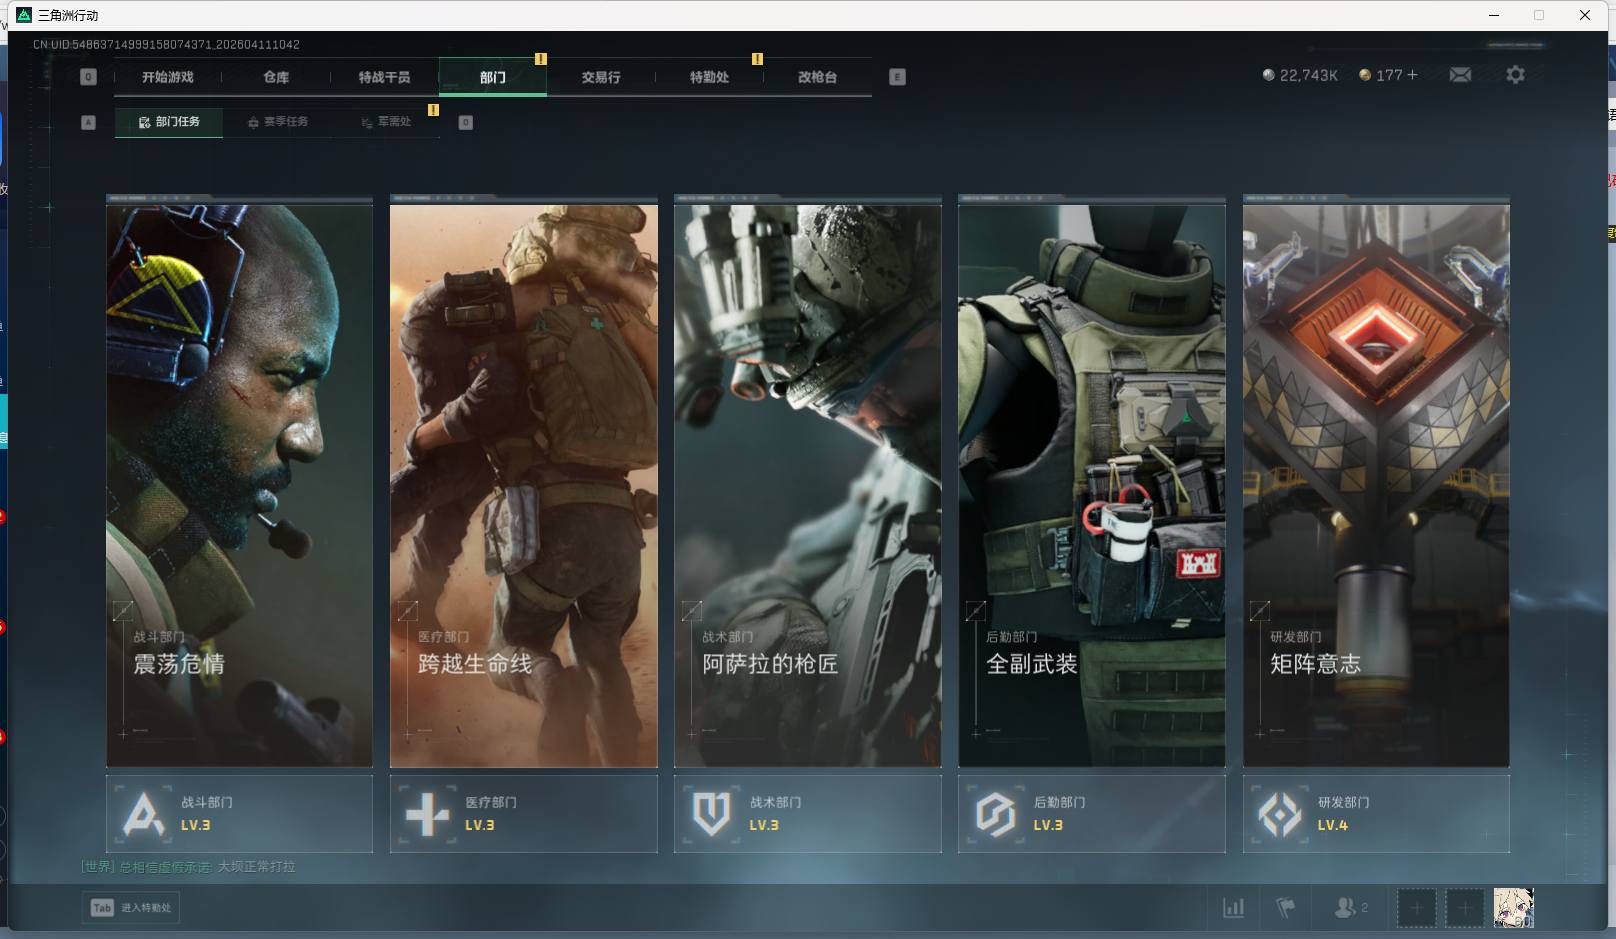Select the 赛季任务 sub-tab
Viewport: 1616px width, 939px height.
(278, 122)
